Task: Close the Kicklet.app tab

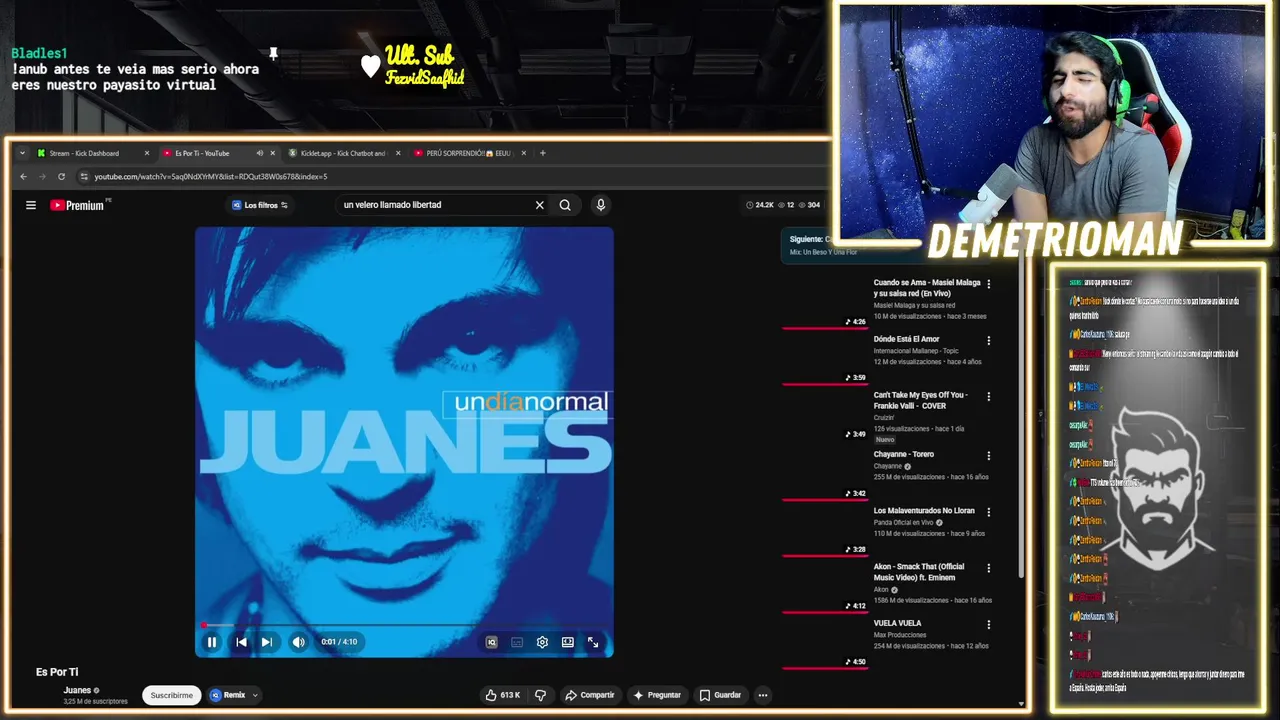Action: (x=398, y=153)
